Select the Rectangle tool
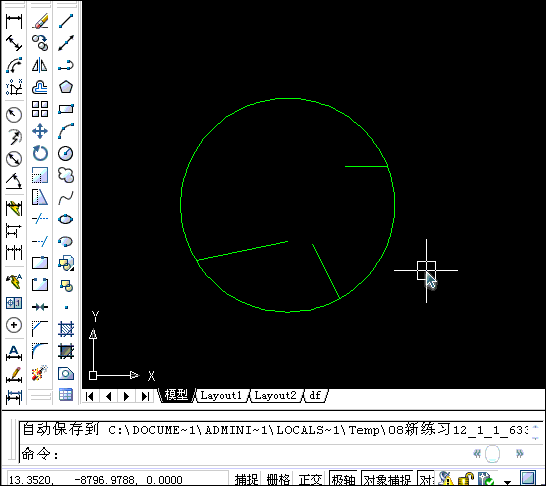 (65, 109)
